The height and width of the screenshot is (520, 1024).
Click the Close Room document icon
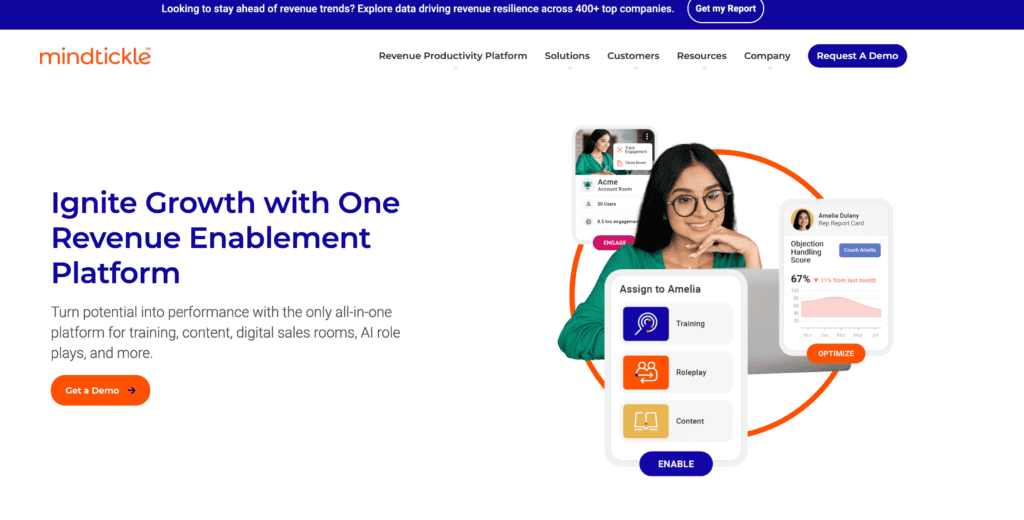[620, 163]
